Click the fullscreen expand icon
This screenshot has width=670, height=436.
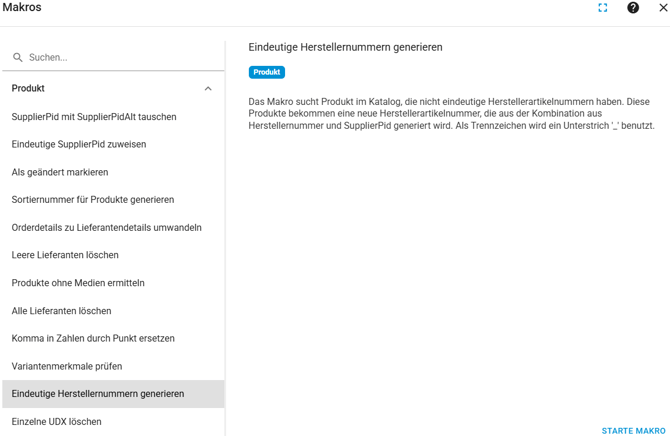coord(603,8)
